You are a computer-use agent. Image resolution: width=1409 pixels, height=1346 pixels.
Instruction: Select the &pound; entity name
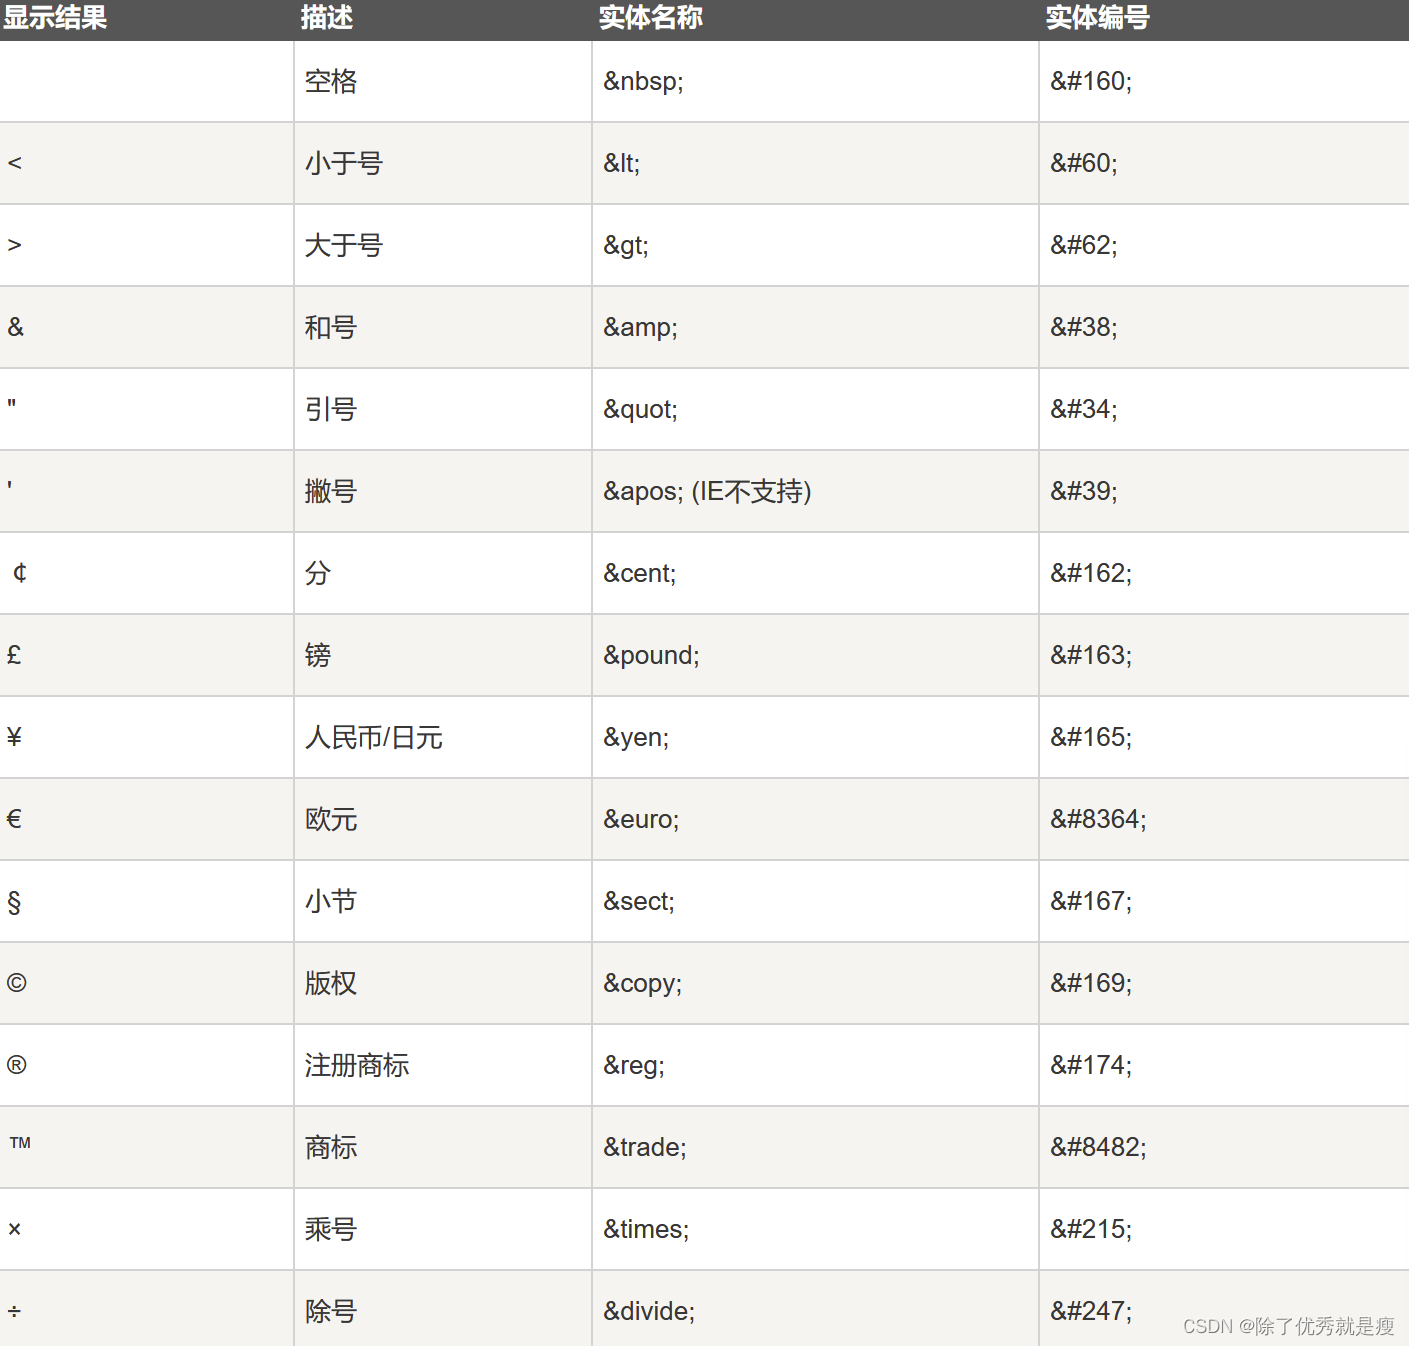(651, 655)
